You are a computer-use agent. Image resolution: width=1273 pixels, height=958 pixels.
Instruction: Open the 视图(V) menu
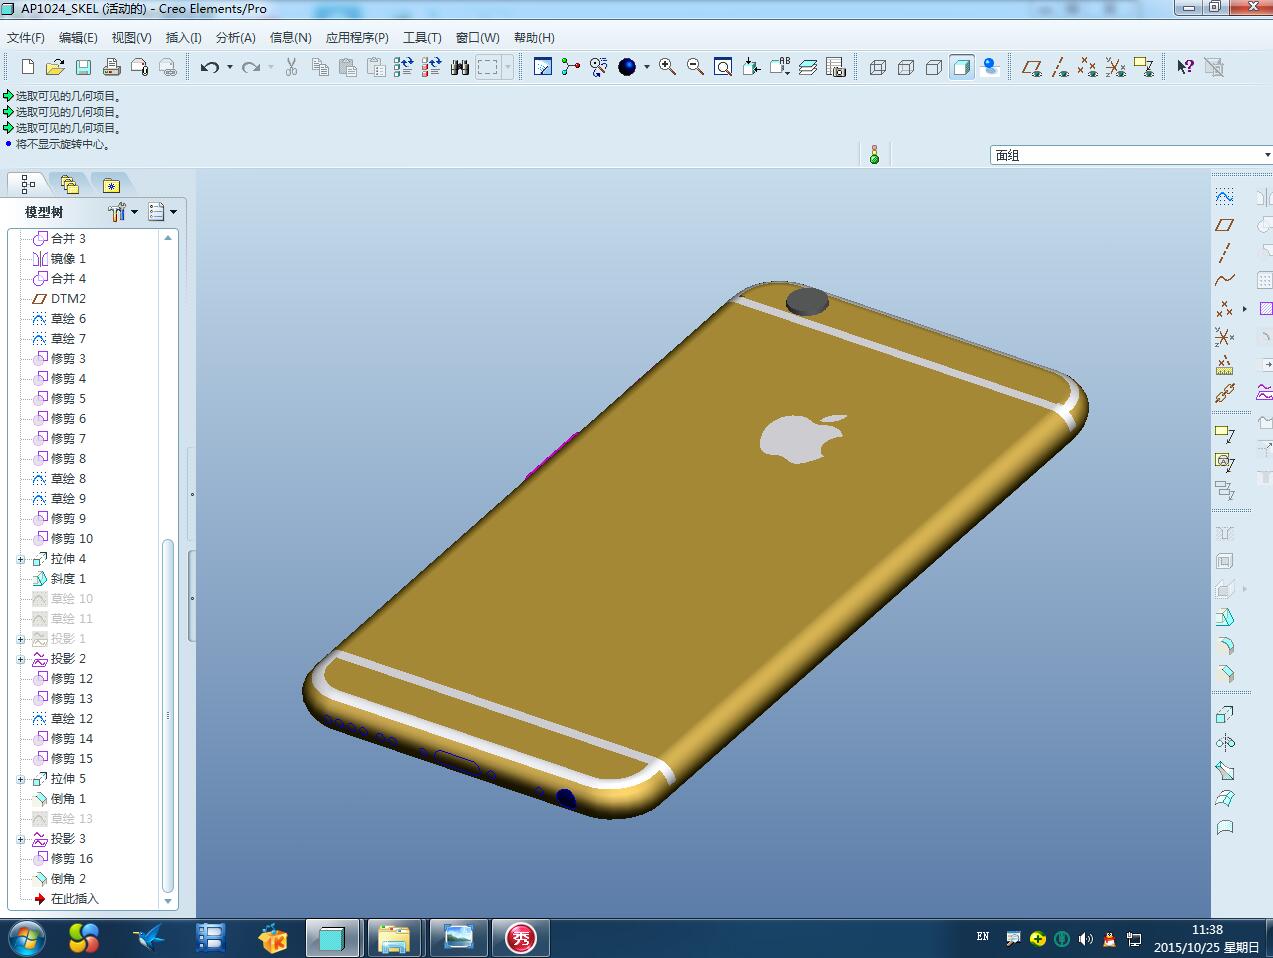(131, 38)
